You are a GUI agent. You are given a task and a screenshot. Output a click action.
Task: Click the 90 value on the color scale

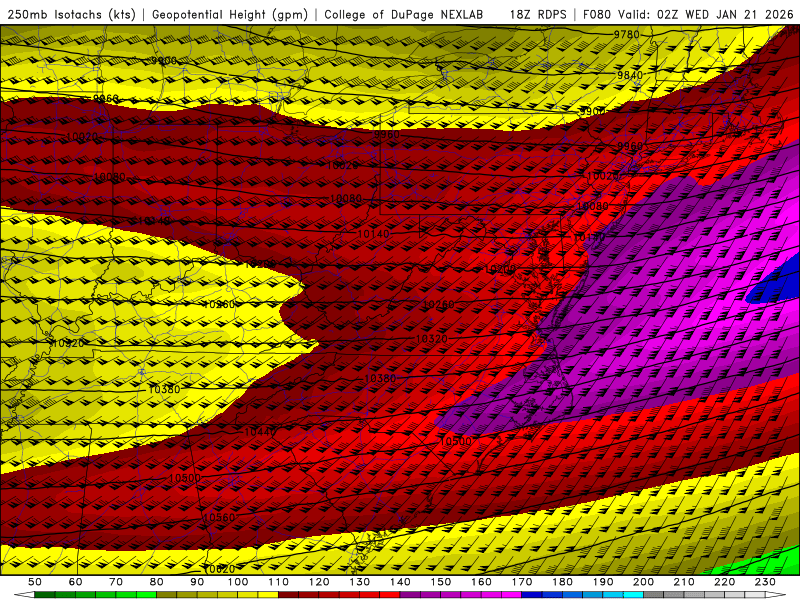click(x=197, y=582)
